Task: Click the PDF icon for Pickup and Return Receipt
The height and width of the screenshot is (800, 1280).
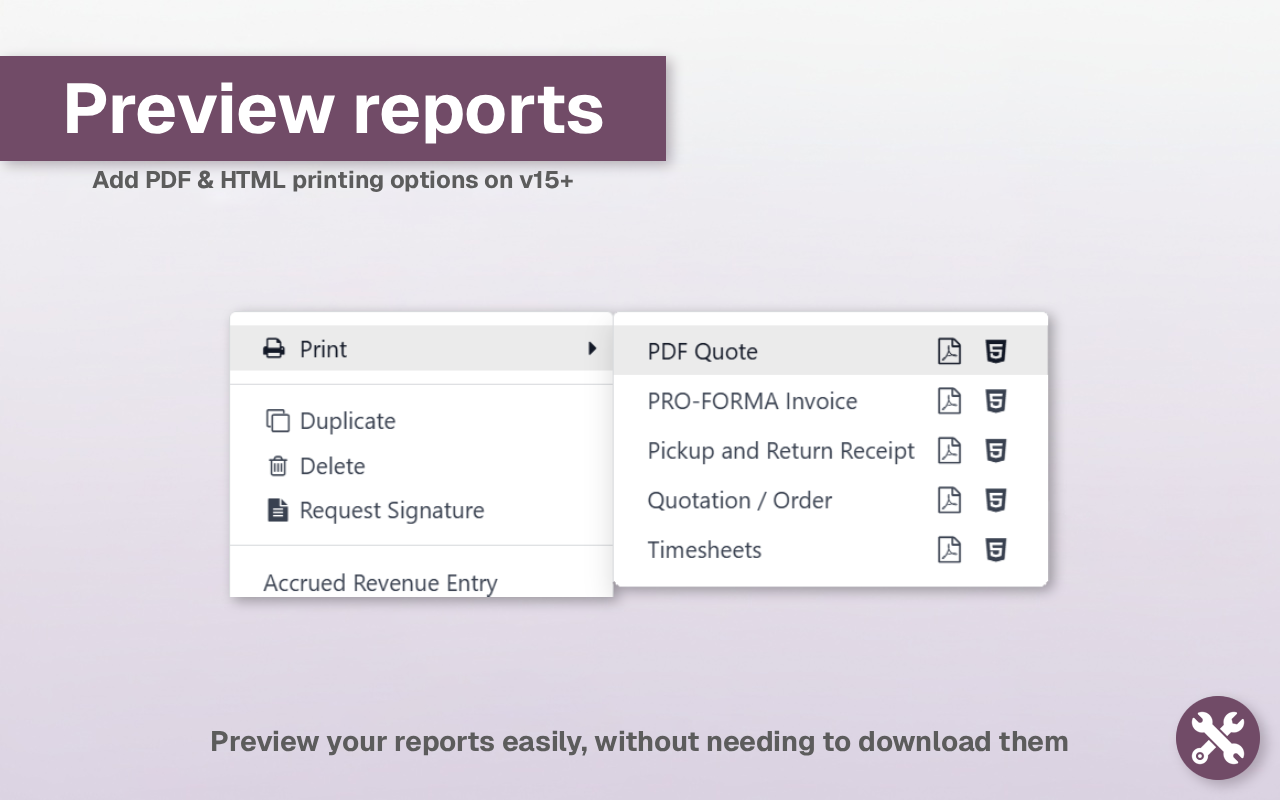Action: [x=948, y=450]
